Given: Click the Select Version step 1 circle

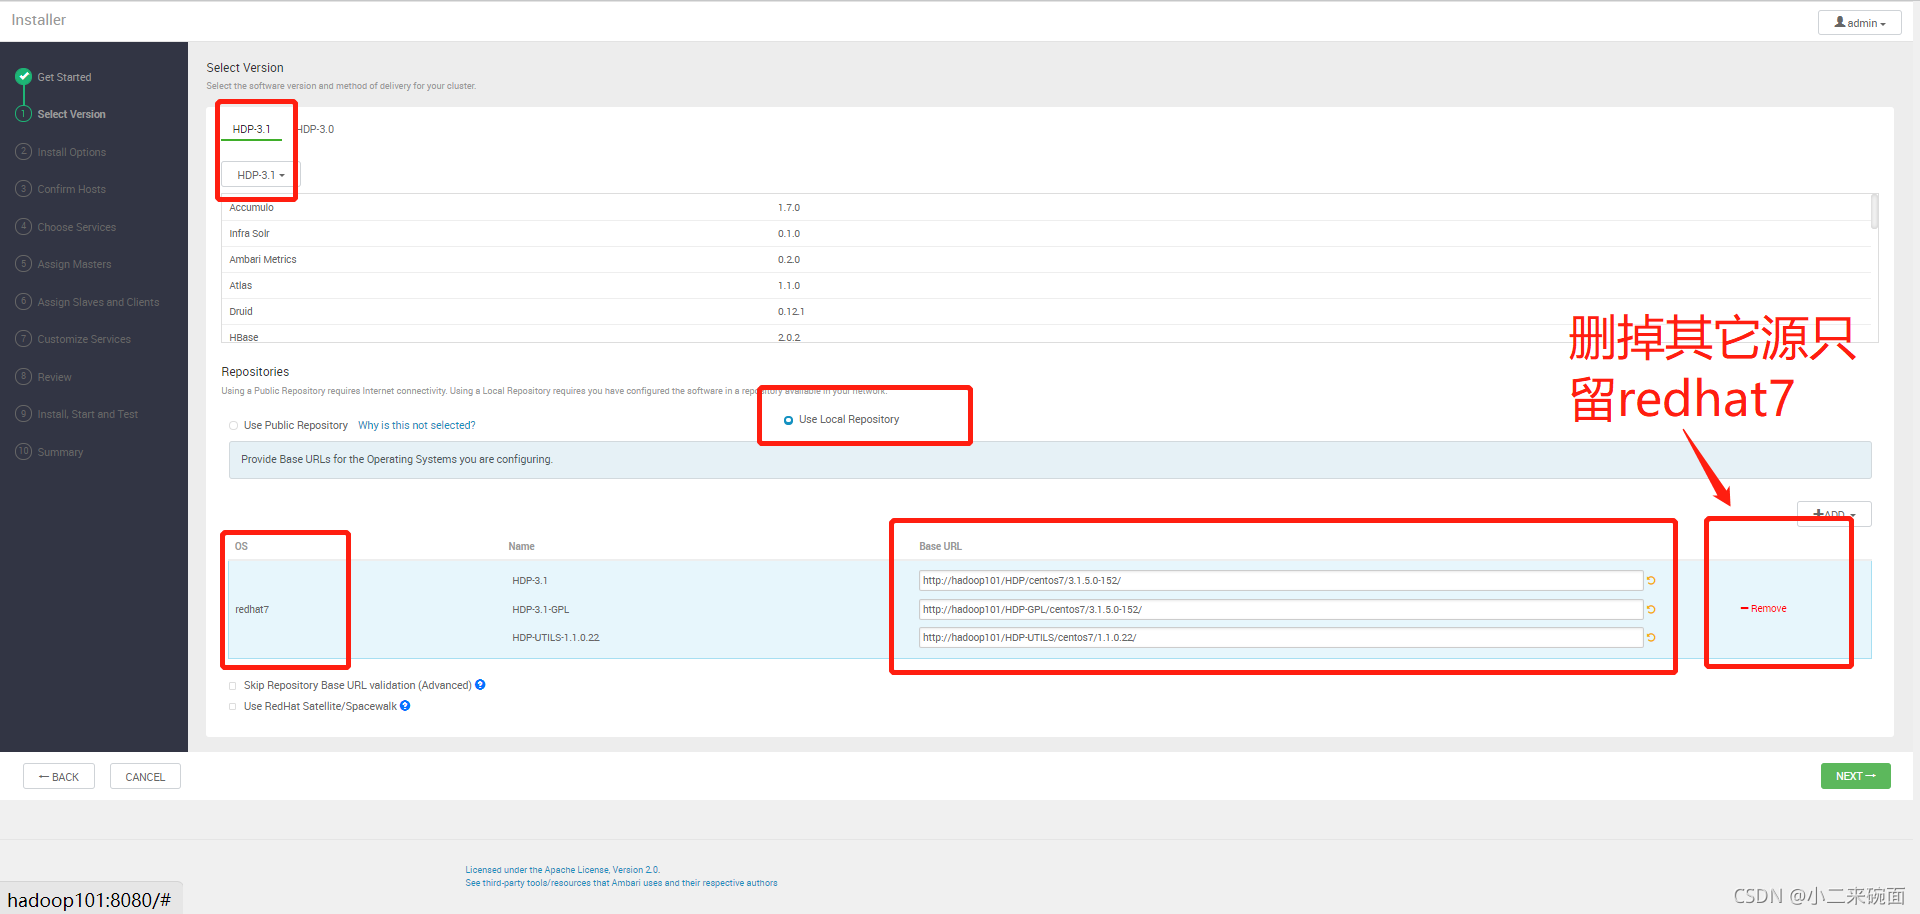Looking at the screenshot, I should coord(23,114).
